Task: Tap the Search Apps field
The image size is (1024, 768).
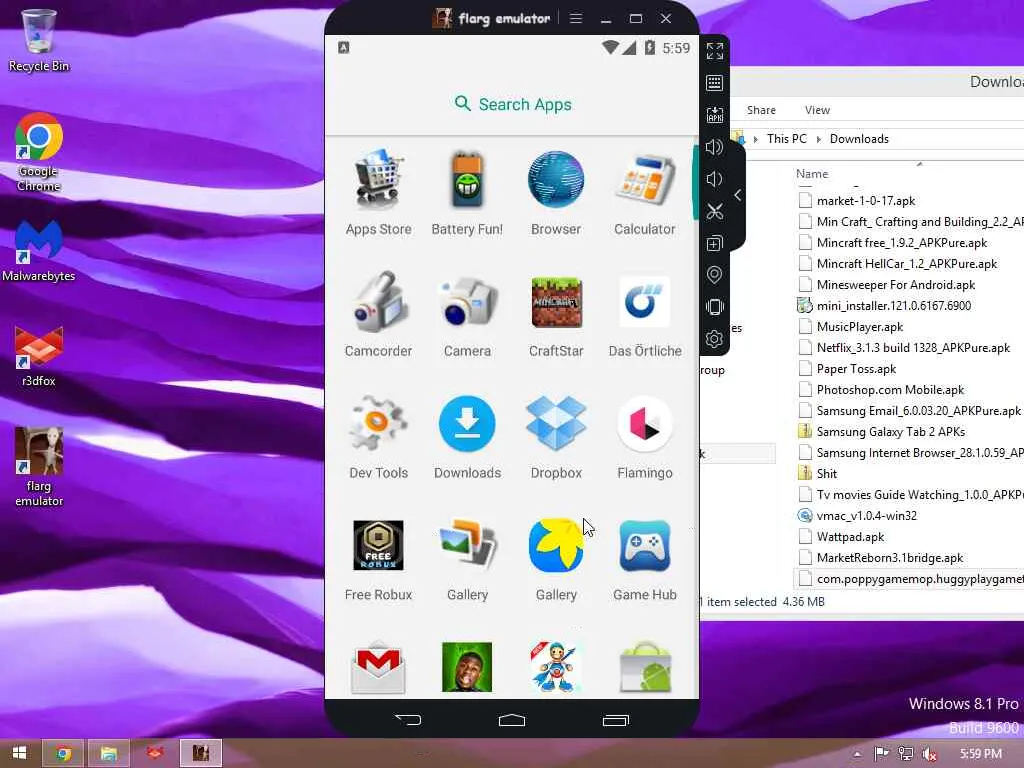Action: coord(512,104)
